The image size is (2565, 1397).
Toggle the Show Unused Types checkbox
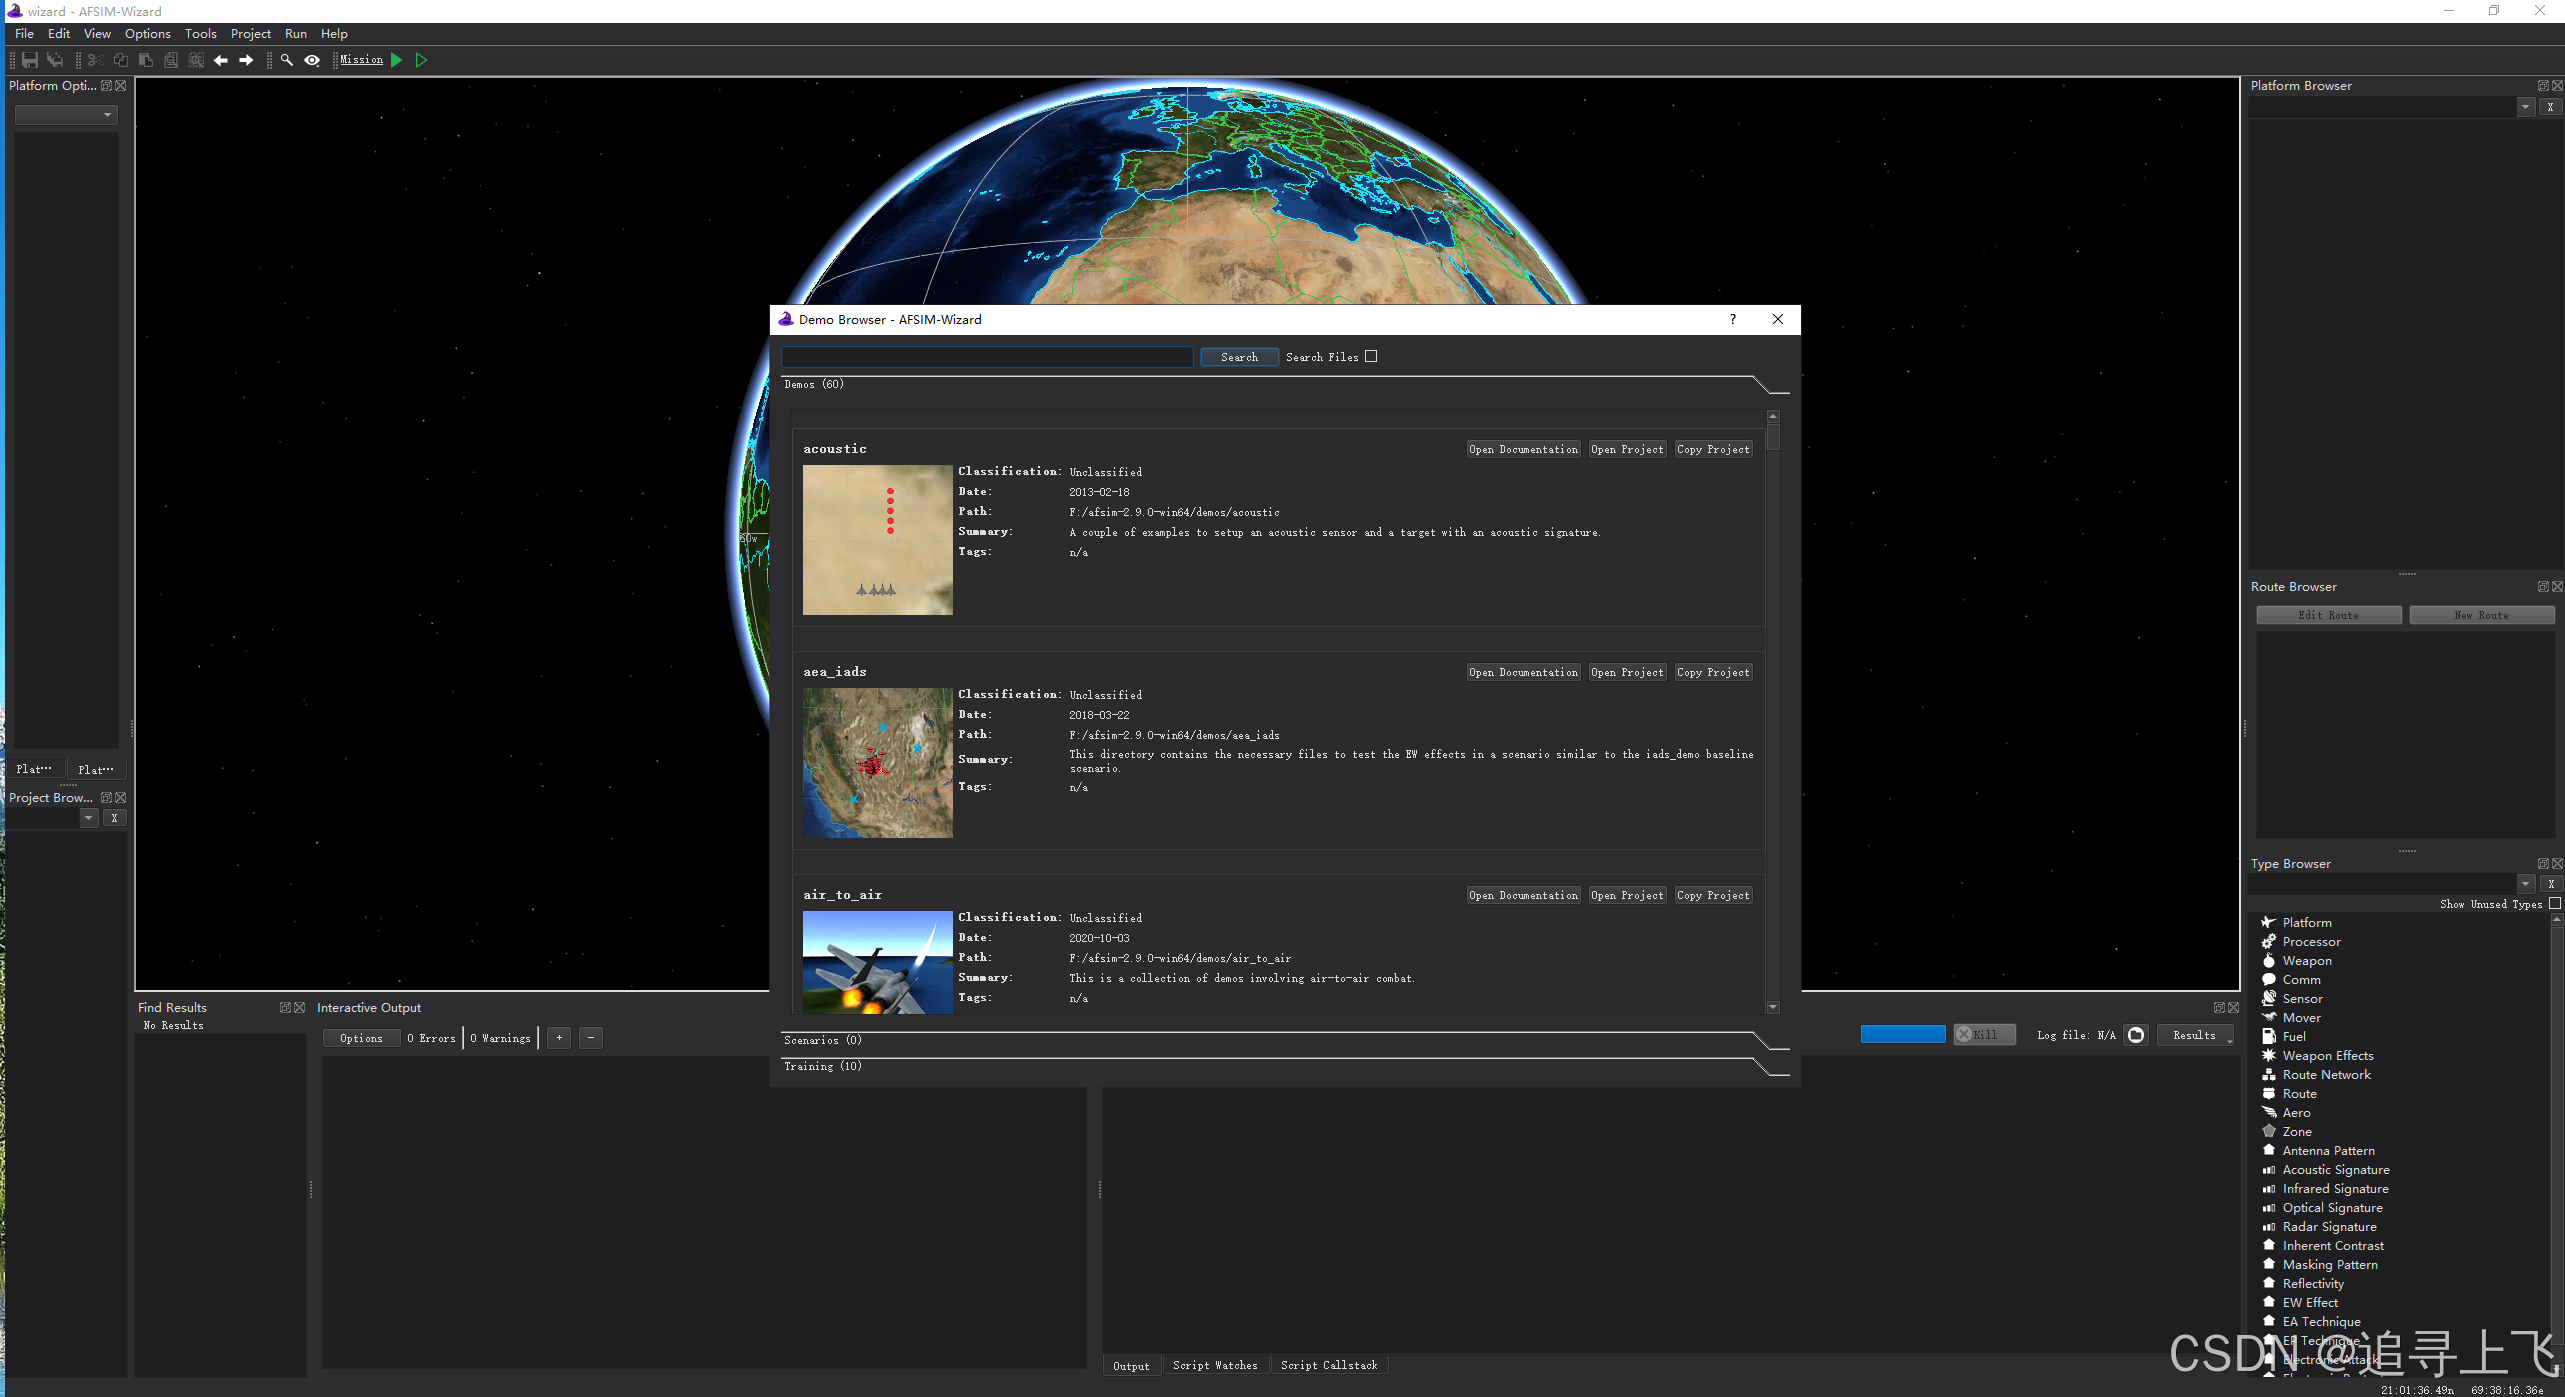pyautogui.click(x=2554, y=903)
